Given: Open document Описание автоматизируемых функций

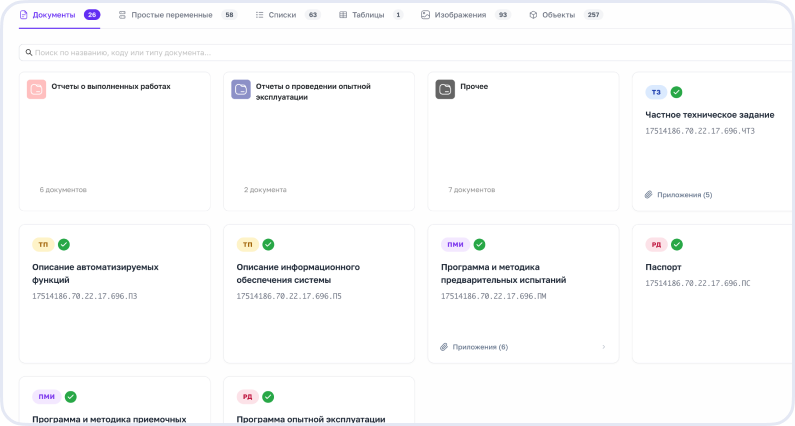Looking at the screenshot, I should click(95, 273).
